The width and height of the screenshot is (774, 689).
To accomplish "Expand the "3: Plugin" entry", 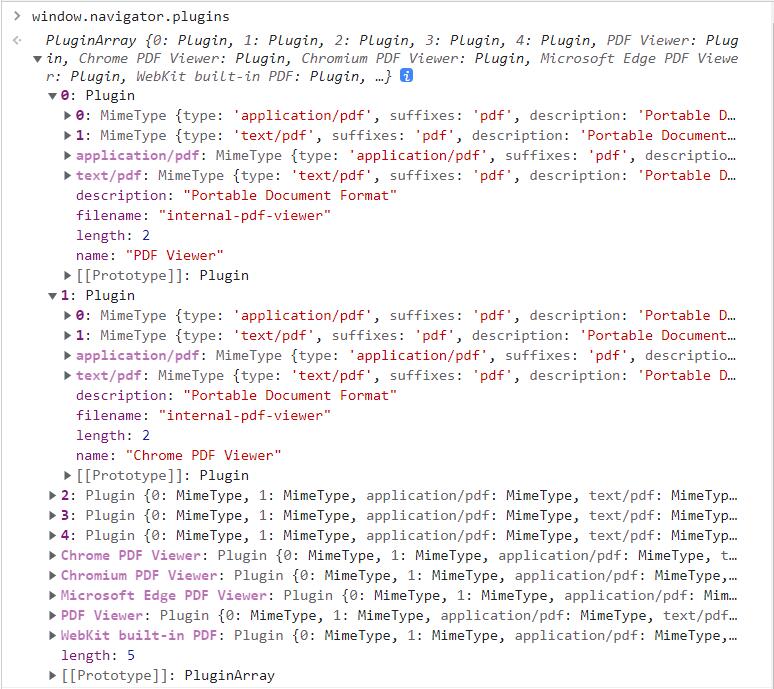I will coord(53,516).
